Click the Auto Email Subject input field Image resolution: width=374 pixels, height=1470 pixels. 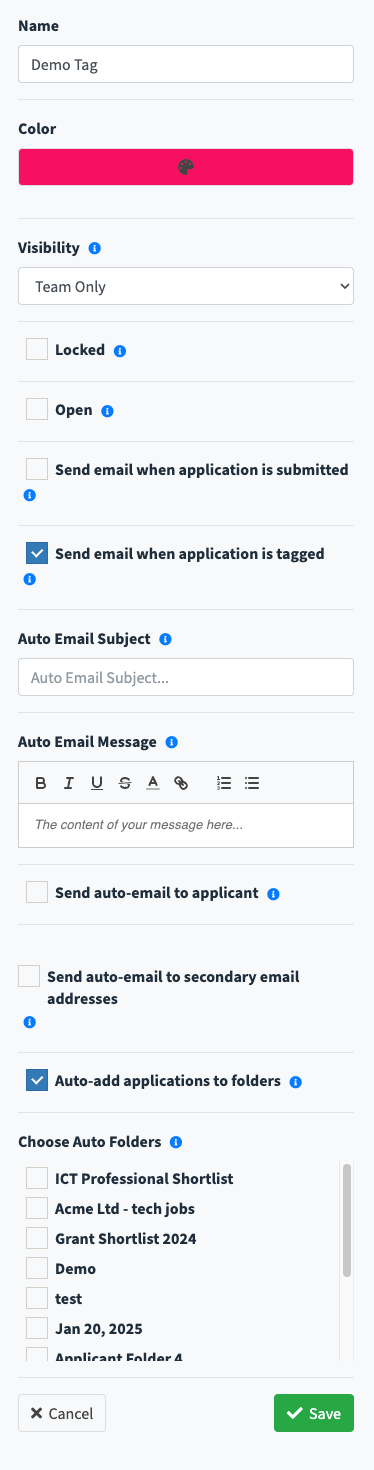coord(186,677)
